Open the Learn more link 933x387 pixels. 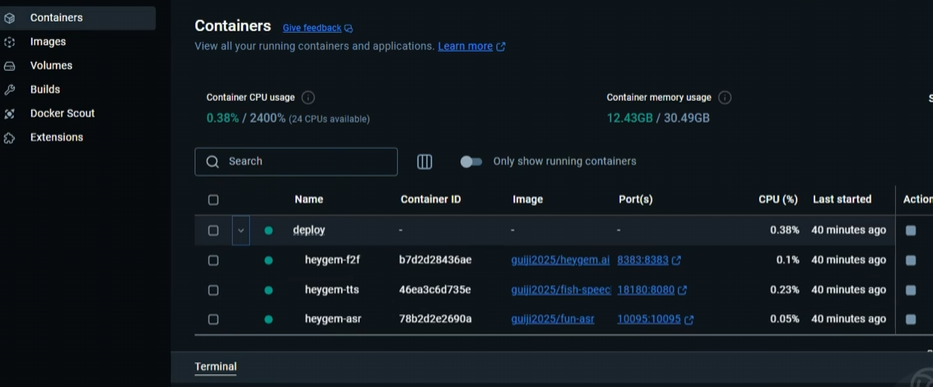click(x=465, y=46)
